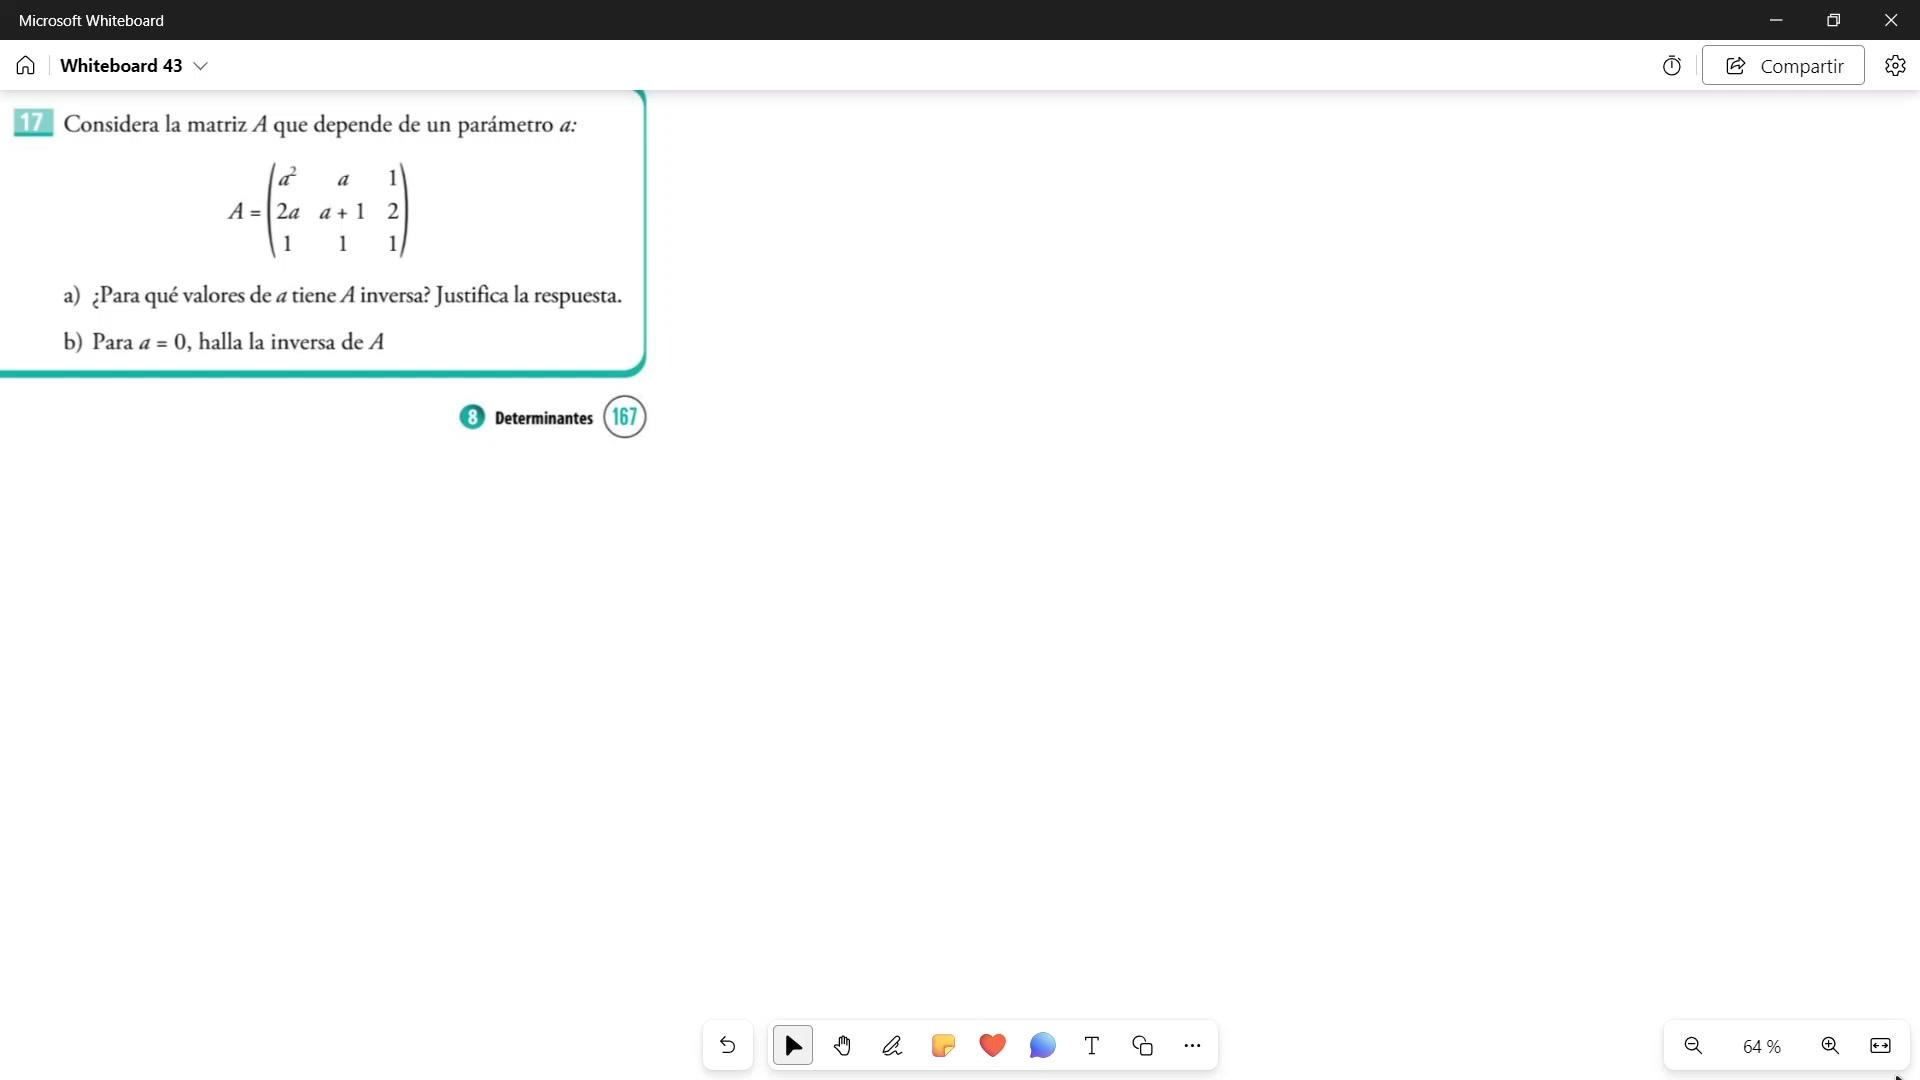
Task: Open the settings gear menu
Action: [x=1895, y=66]
